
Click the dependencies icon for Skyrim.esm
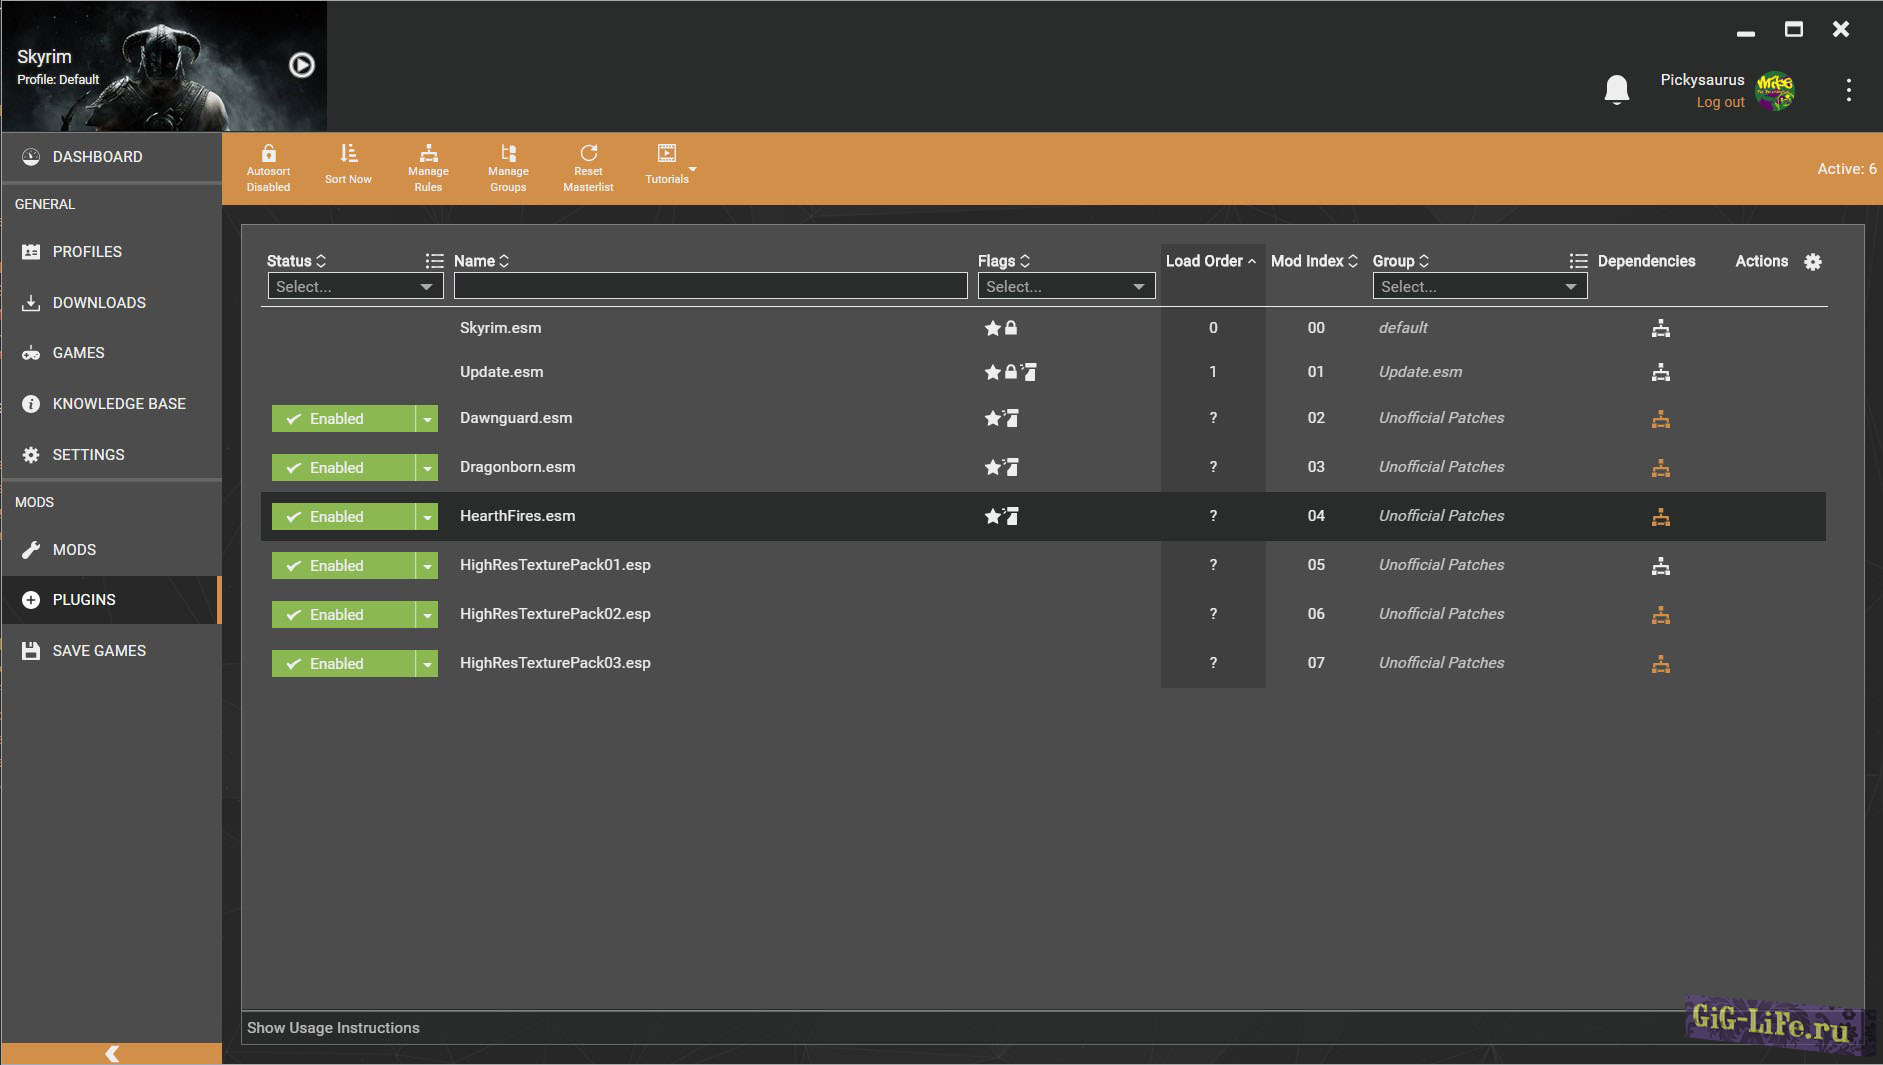1660,328
